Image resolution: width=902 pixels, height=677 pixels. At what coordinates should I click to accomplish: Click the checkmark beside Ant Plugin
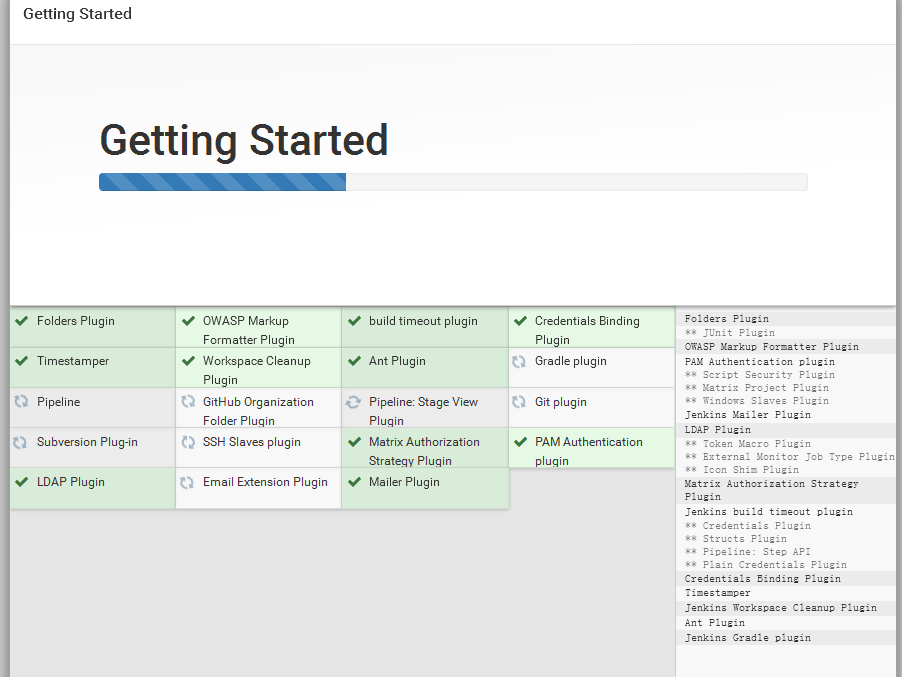pos(354,361)
